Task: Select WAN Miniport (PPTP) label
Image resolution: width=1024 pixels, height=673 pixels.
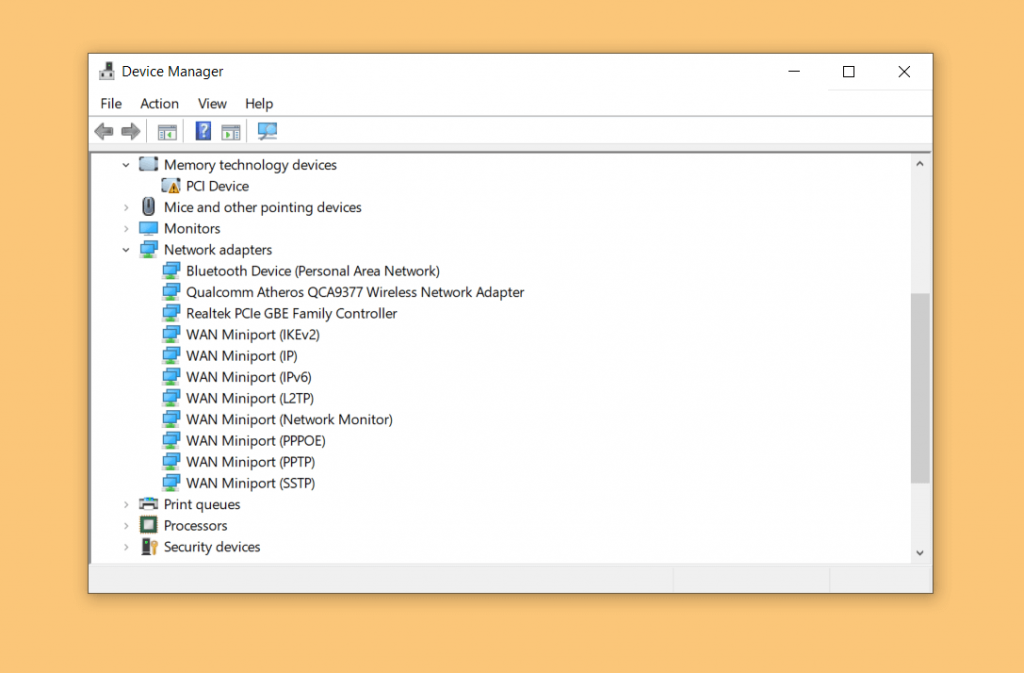Action: (x=251, y=462)
